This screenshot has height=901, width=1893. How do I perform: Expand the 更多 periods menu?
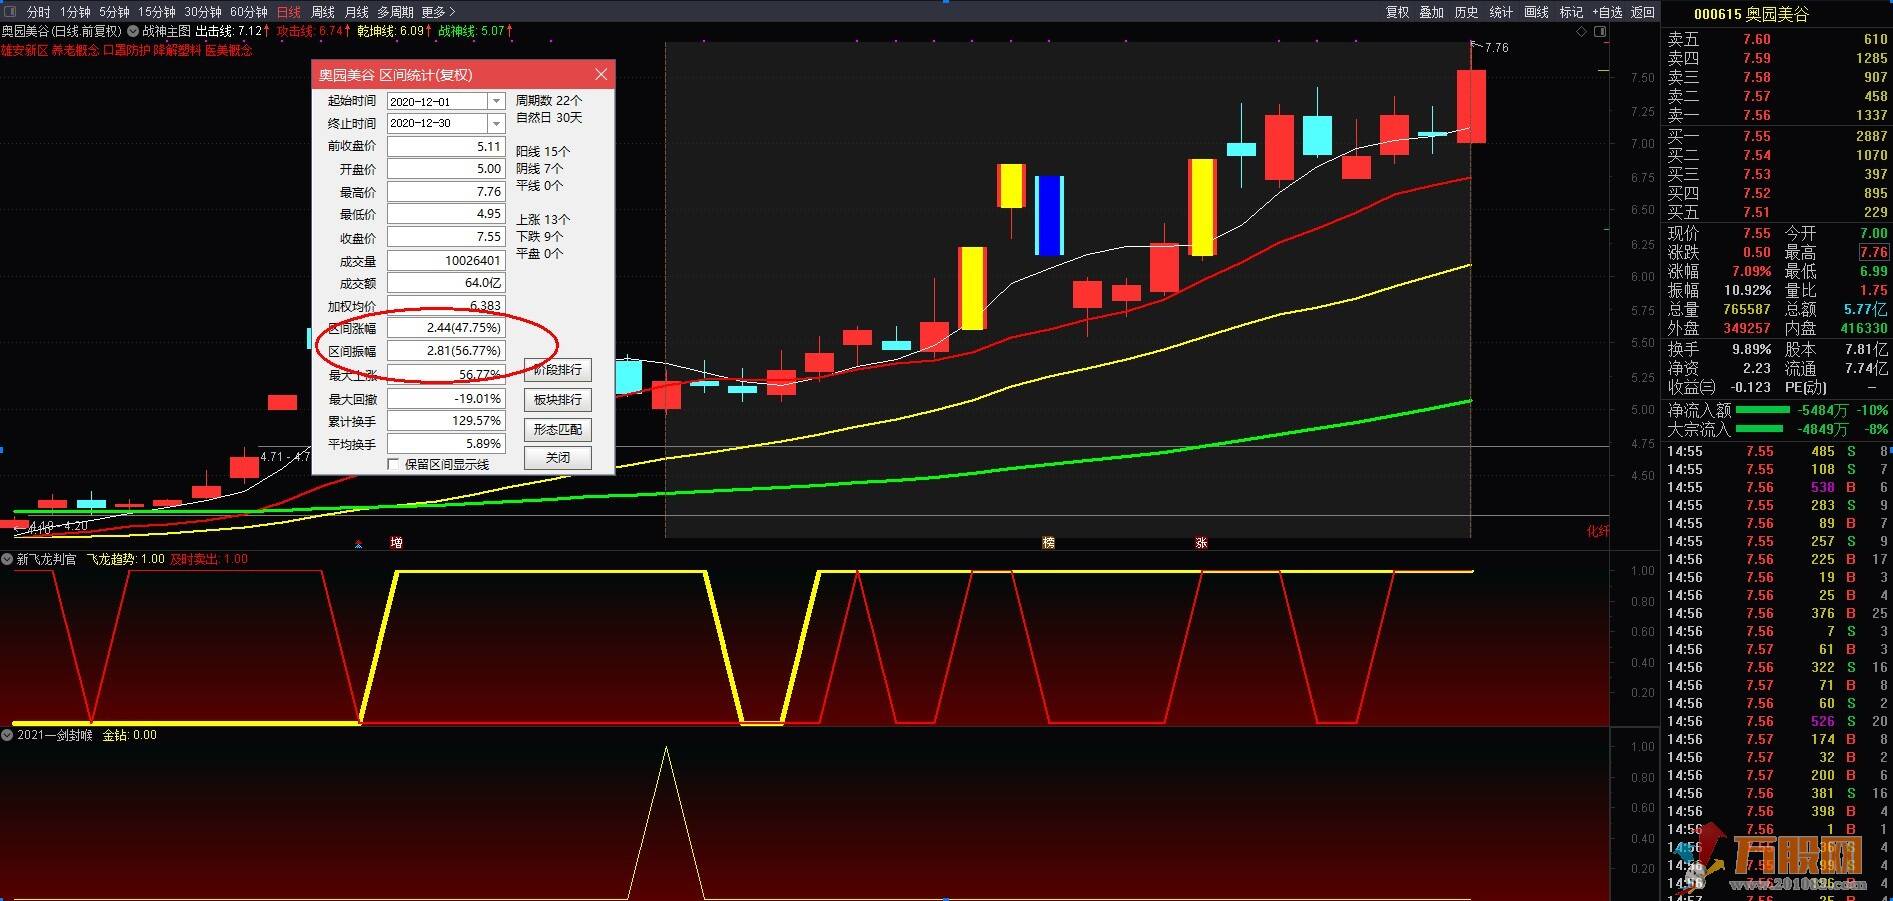point(438,12)
